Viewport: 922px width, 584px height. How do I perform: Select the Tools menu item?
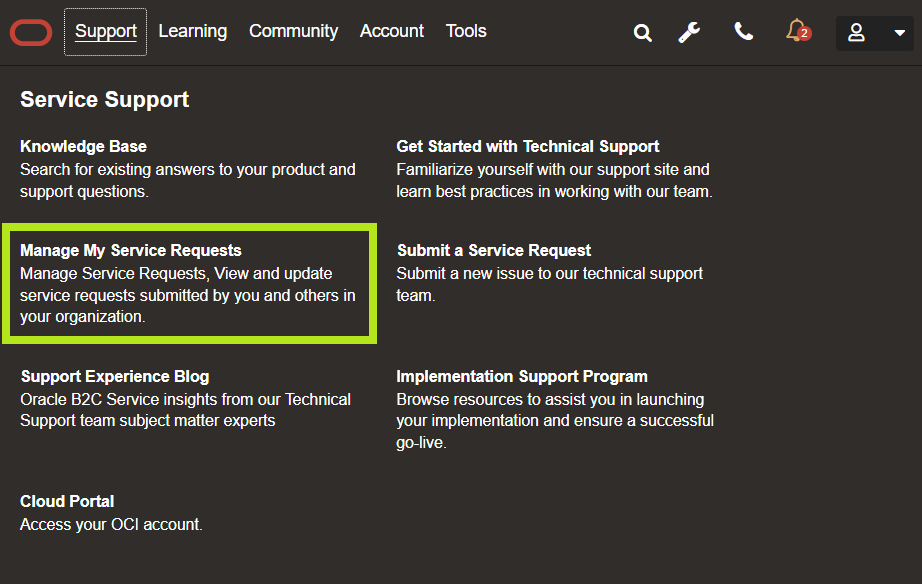tap(466, 32)
